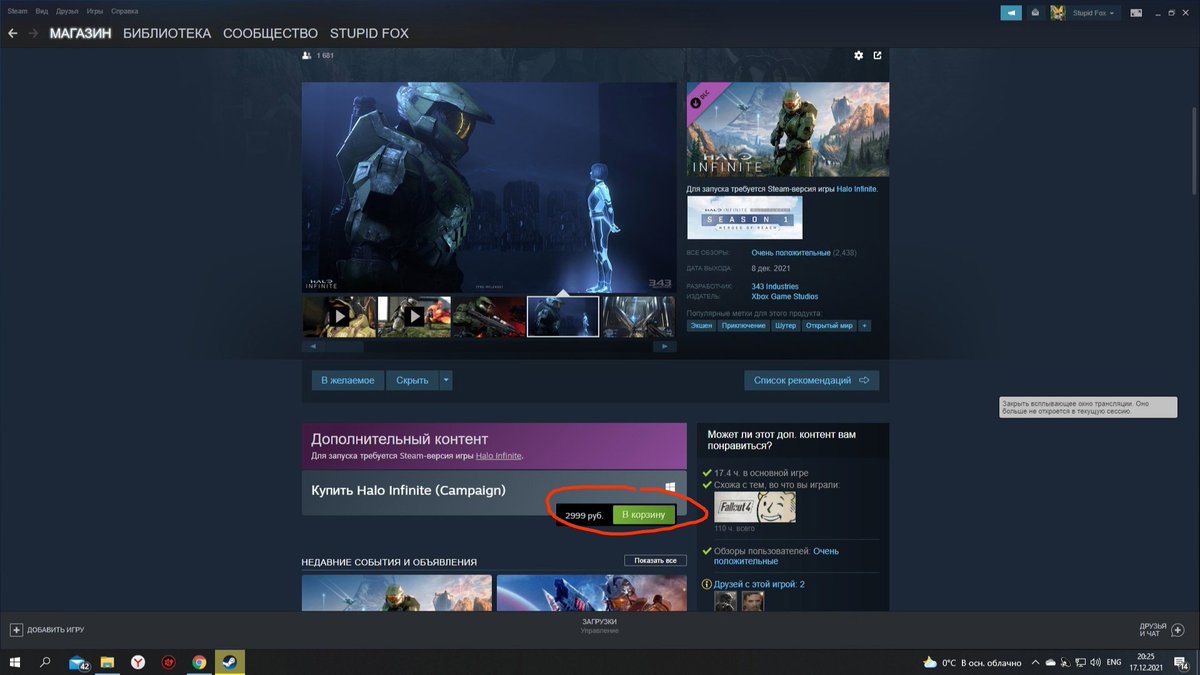Click the plus button to add tags
1200x675 pixels.
tap(865, 326)
